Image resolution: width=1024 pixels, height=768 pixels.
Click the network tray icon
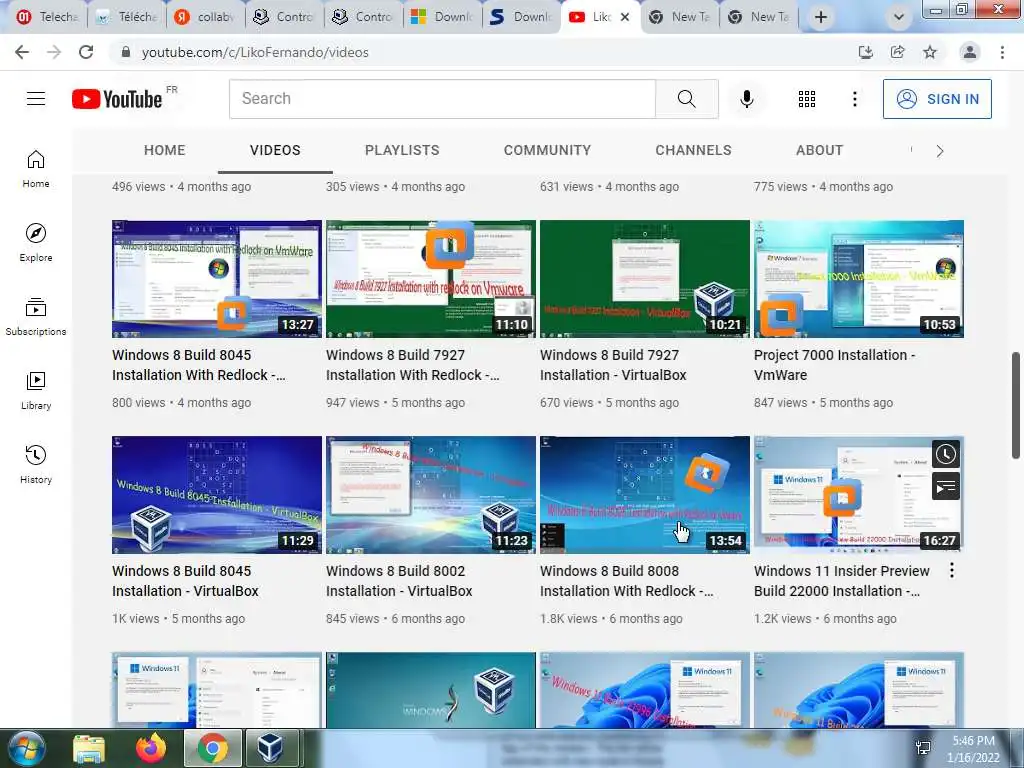click(x=923, y=748)
